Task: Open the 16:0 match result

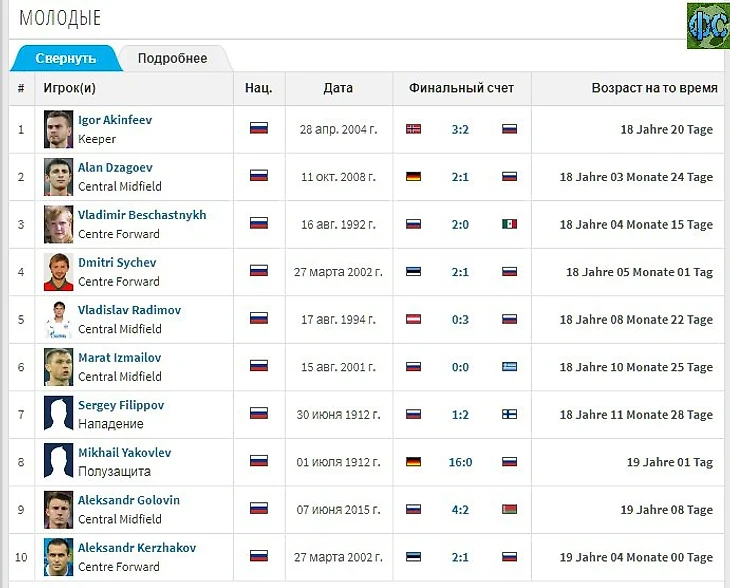Action: (460, 462)
